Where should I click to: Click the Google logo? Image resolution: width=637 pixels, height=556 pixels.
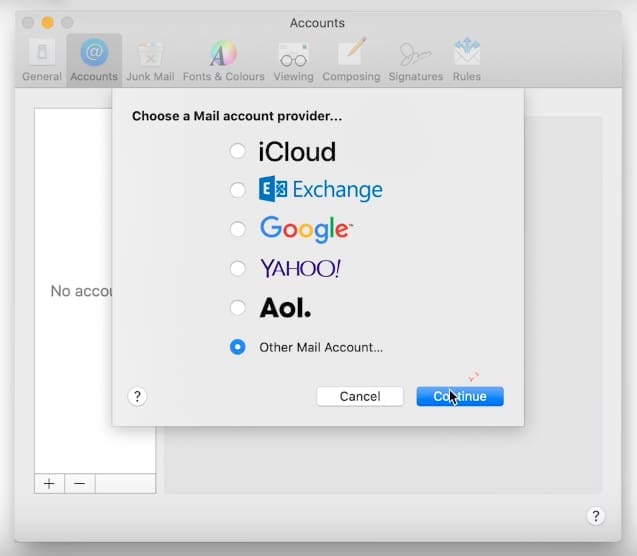point(306,229)
